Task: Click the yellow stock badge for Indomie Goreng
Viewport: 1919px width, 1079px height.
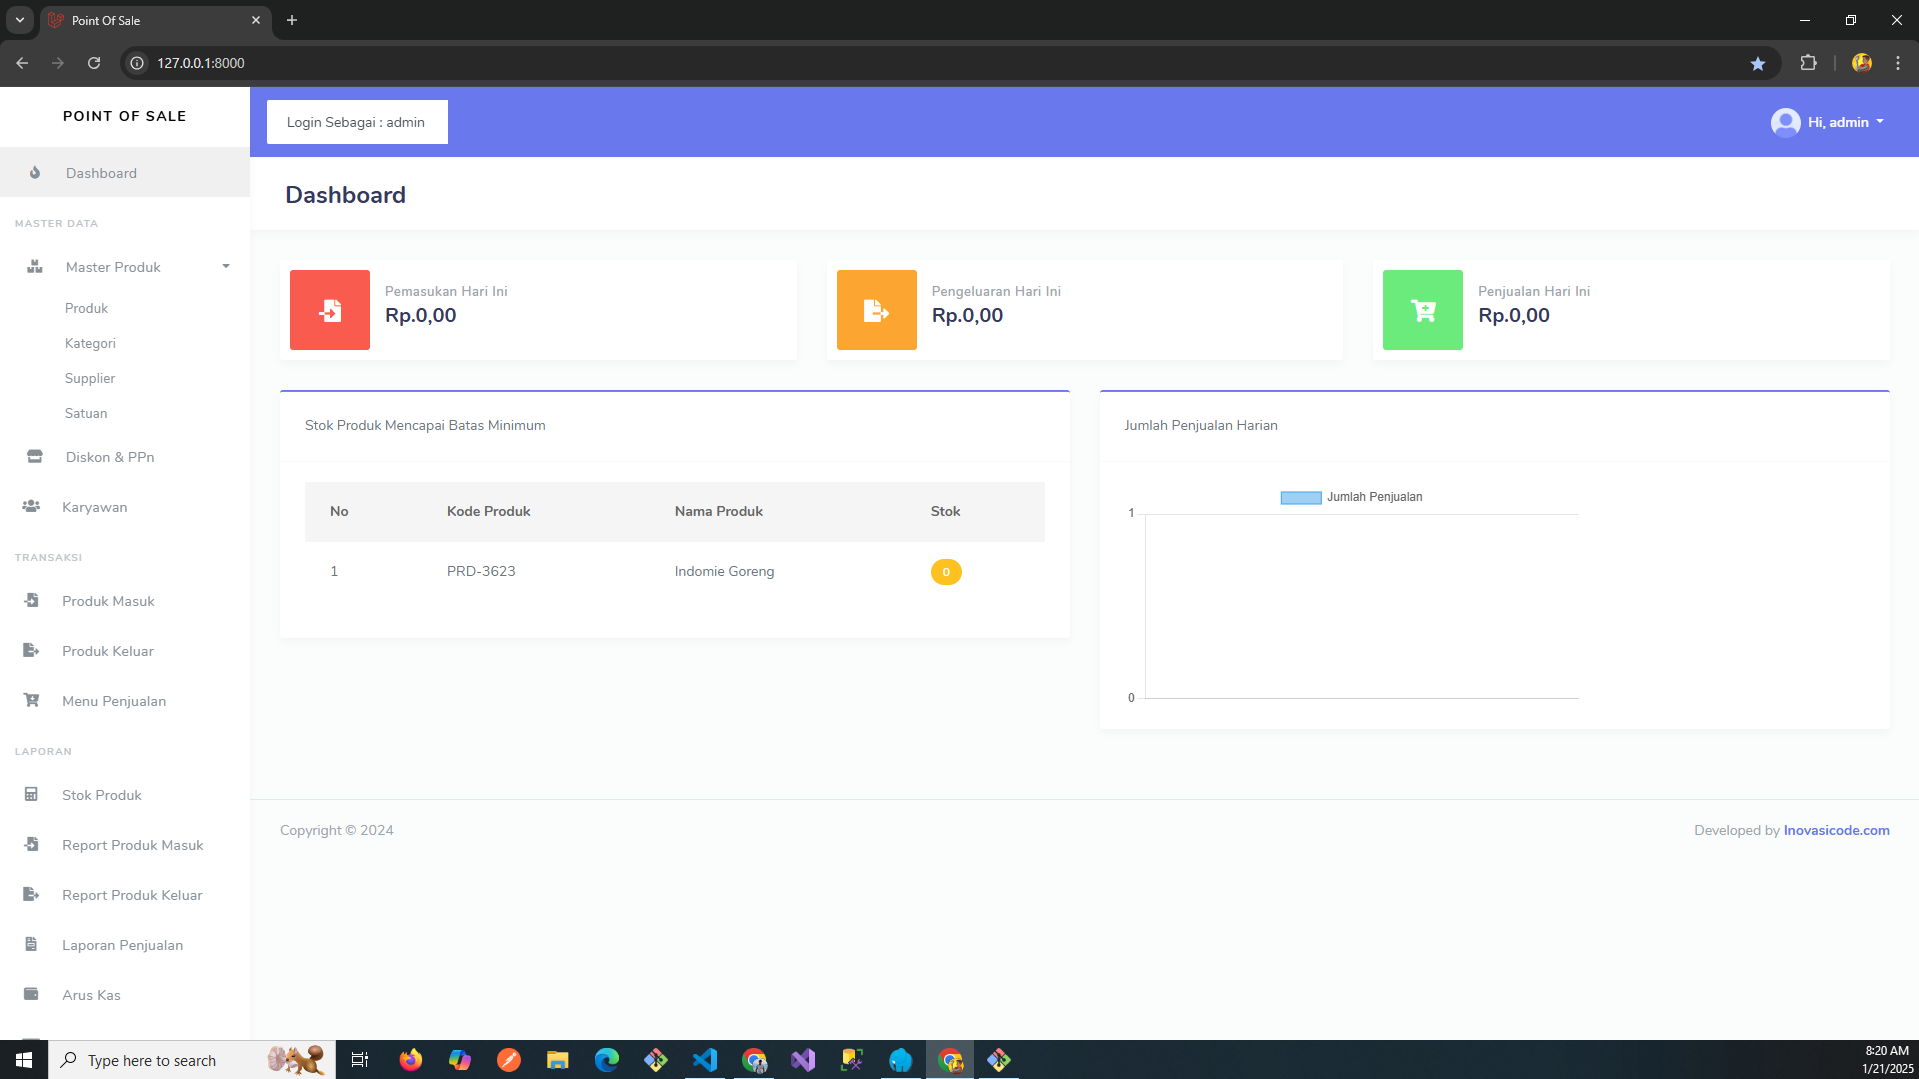Action: pos(945,572)
